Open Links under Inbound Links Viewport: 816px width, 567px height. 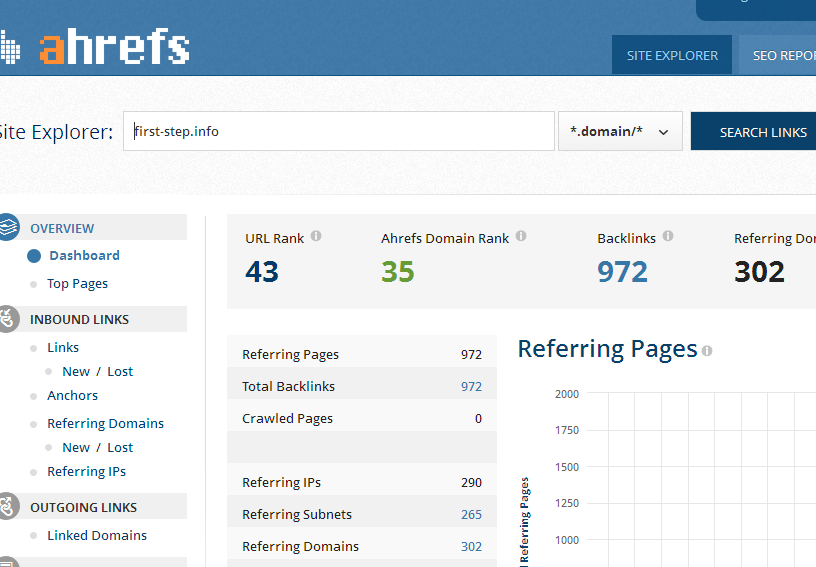click(x=63, y=347)
